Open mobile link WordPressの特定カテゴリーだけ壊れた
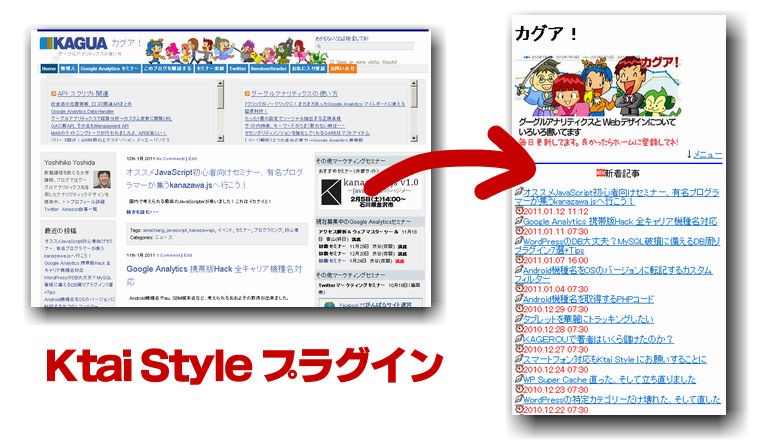 (x=622, y=399)
